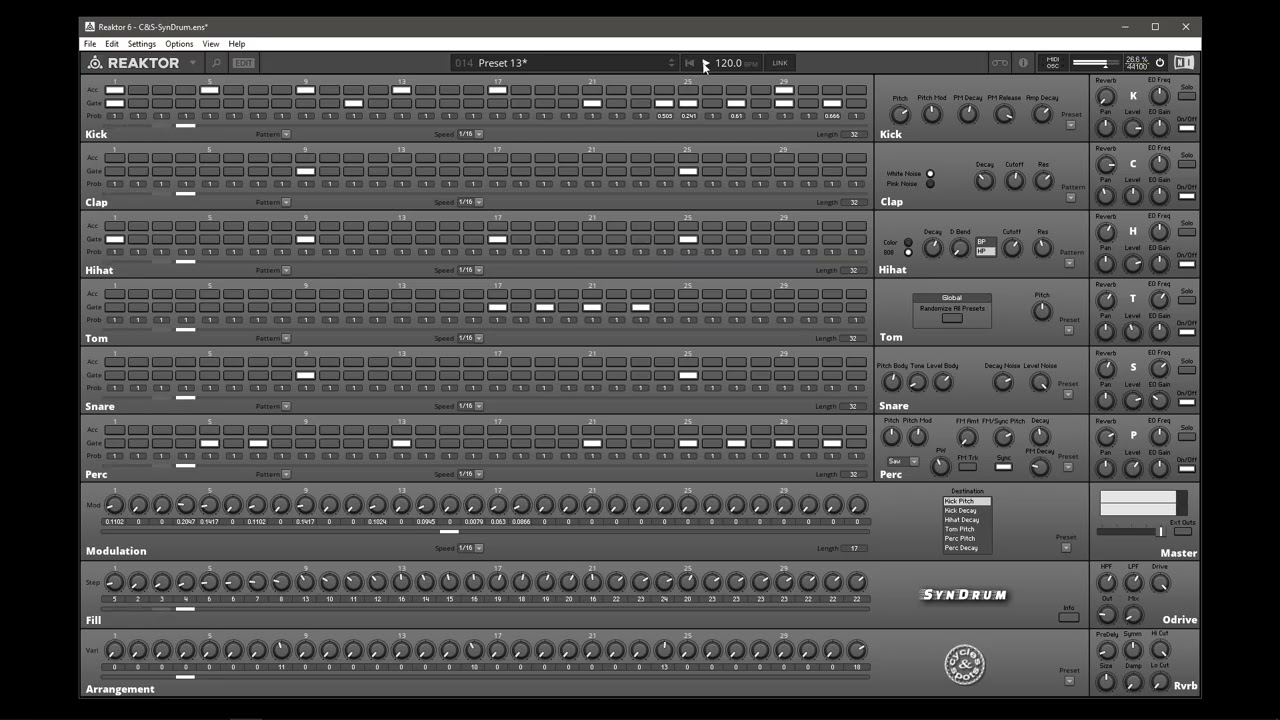The width and height of the screenshot is (1280, 720).
Task: Open the Perc waveform Saw dropdown
Action: tap(903, 461)
